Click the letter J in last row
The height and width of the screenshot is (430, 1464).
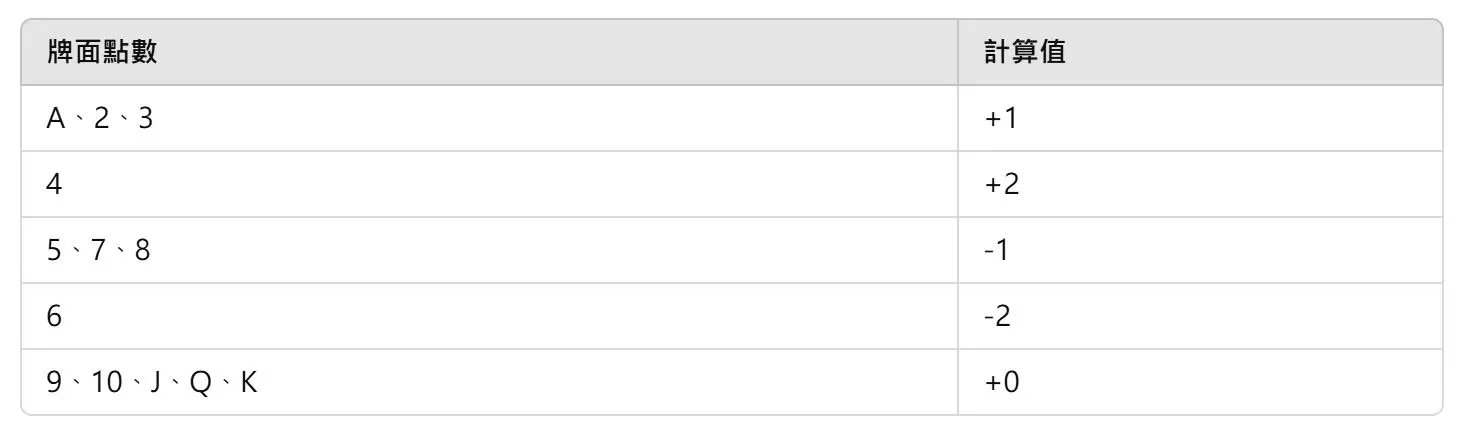pyautogui.click(x=156, y=383)
